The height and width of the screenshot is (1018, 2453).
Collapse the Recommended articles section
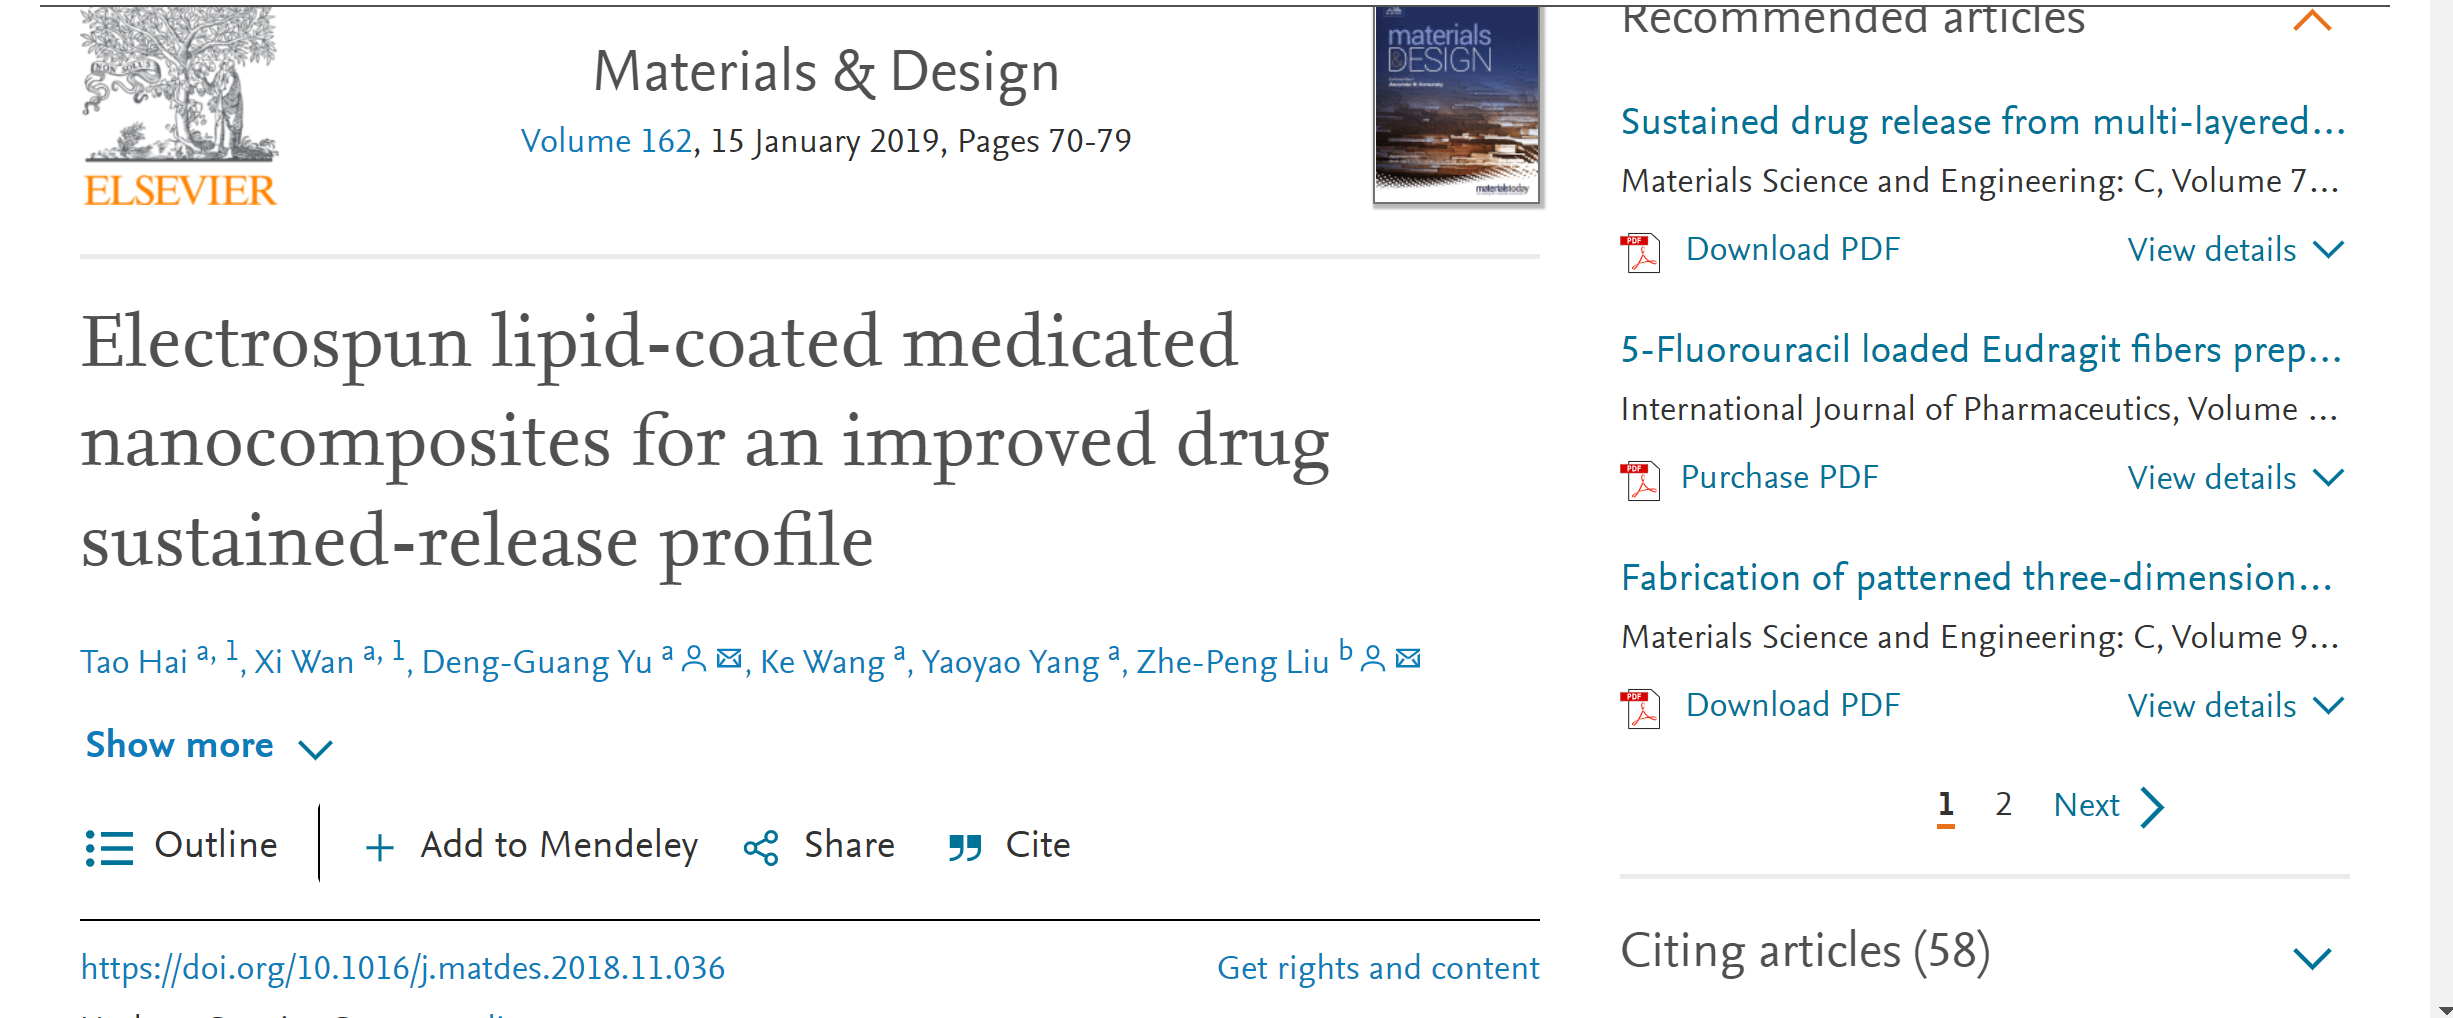tap(2312, 21)
